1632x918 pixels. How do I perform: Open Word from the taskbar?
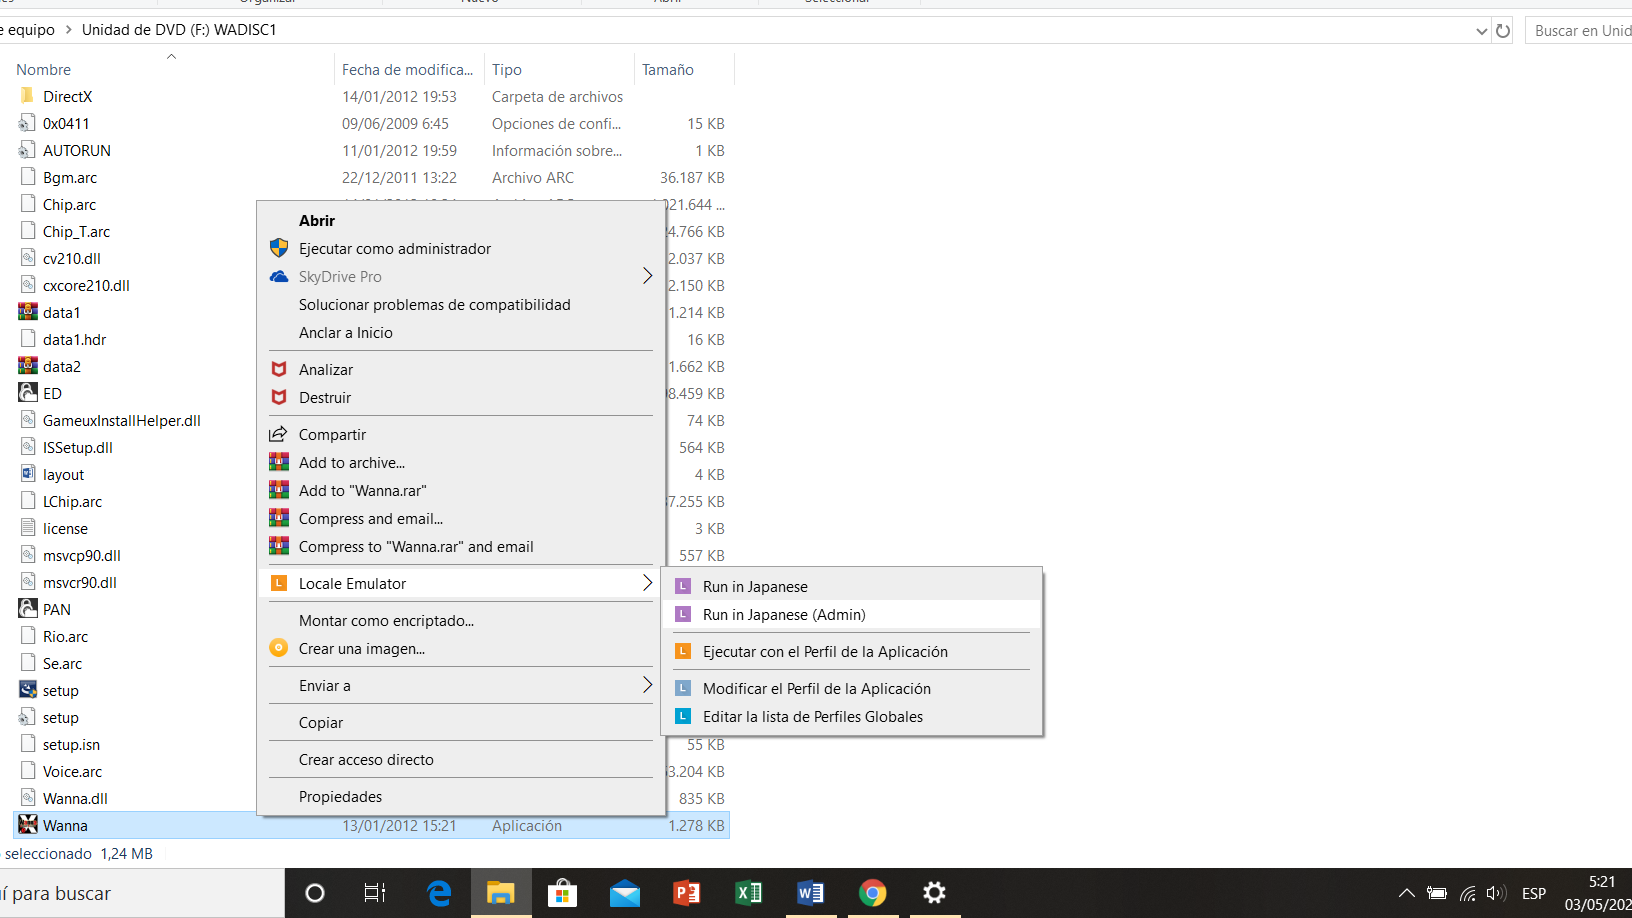tap(810, 893)
